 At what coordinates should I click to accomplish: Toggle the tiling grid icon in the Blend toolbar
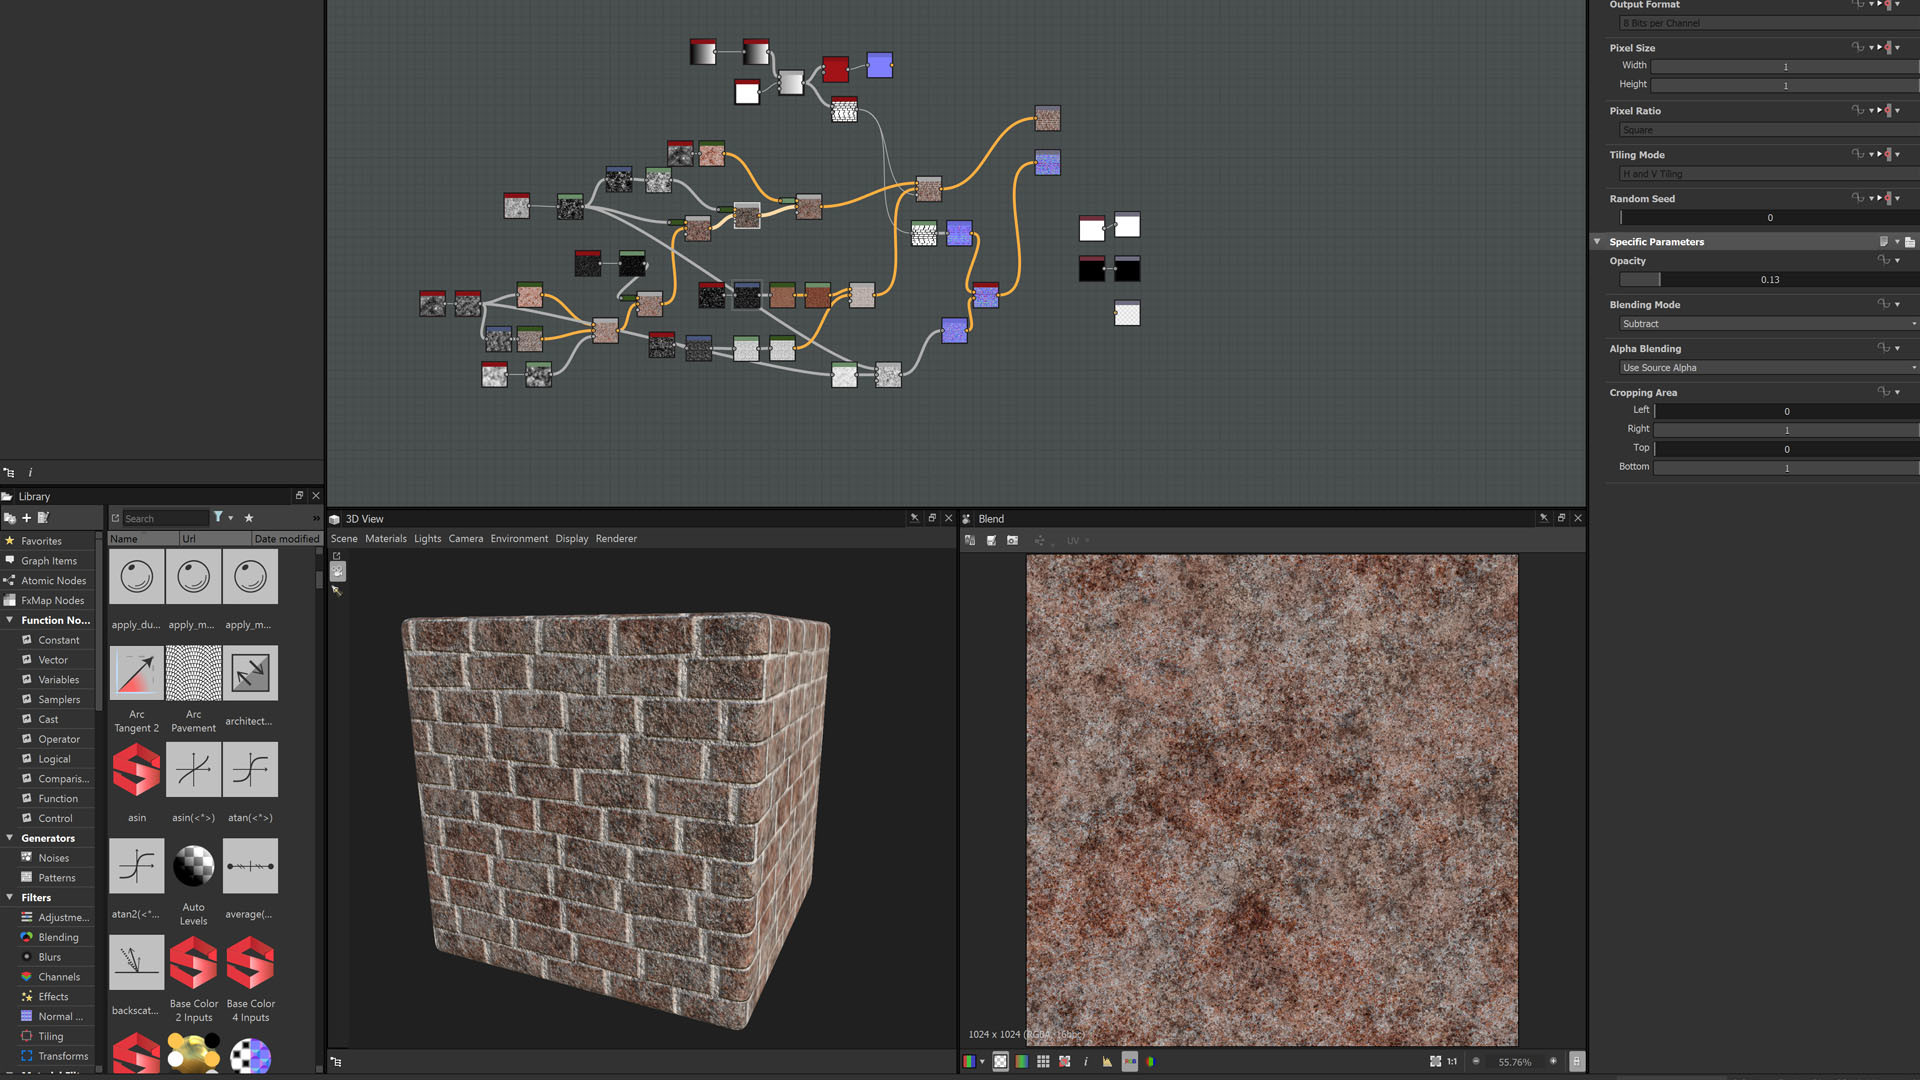tap(1043, 1061)
